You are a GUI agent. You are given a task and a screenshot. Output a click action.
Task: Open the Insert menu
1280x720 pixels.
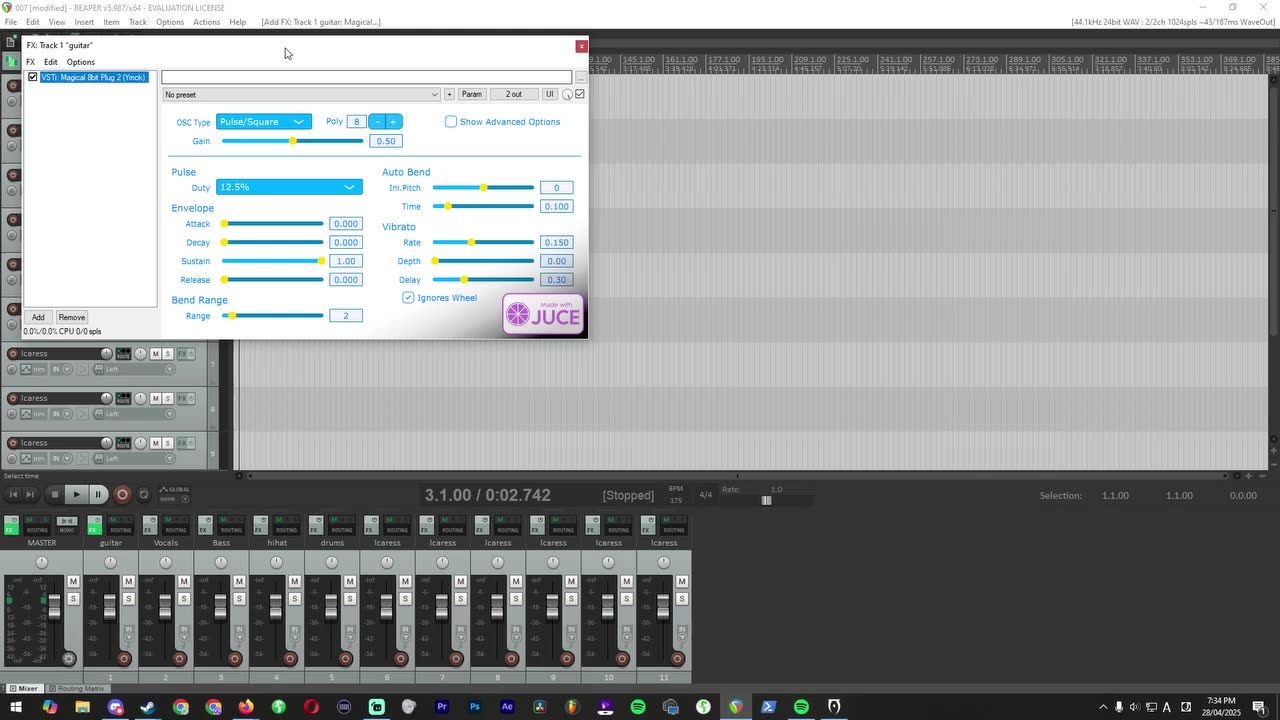(x=84, y=22)
